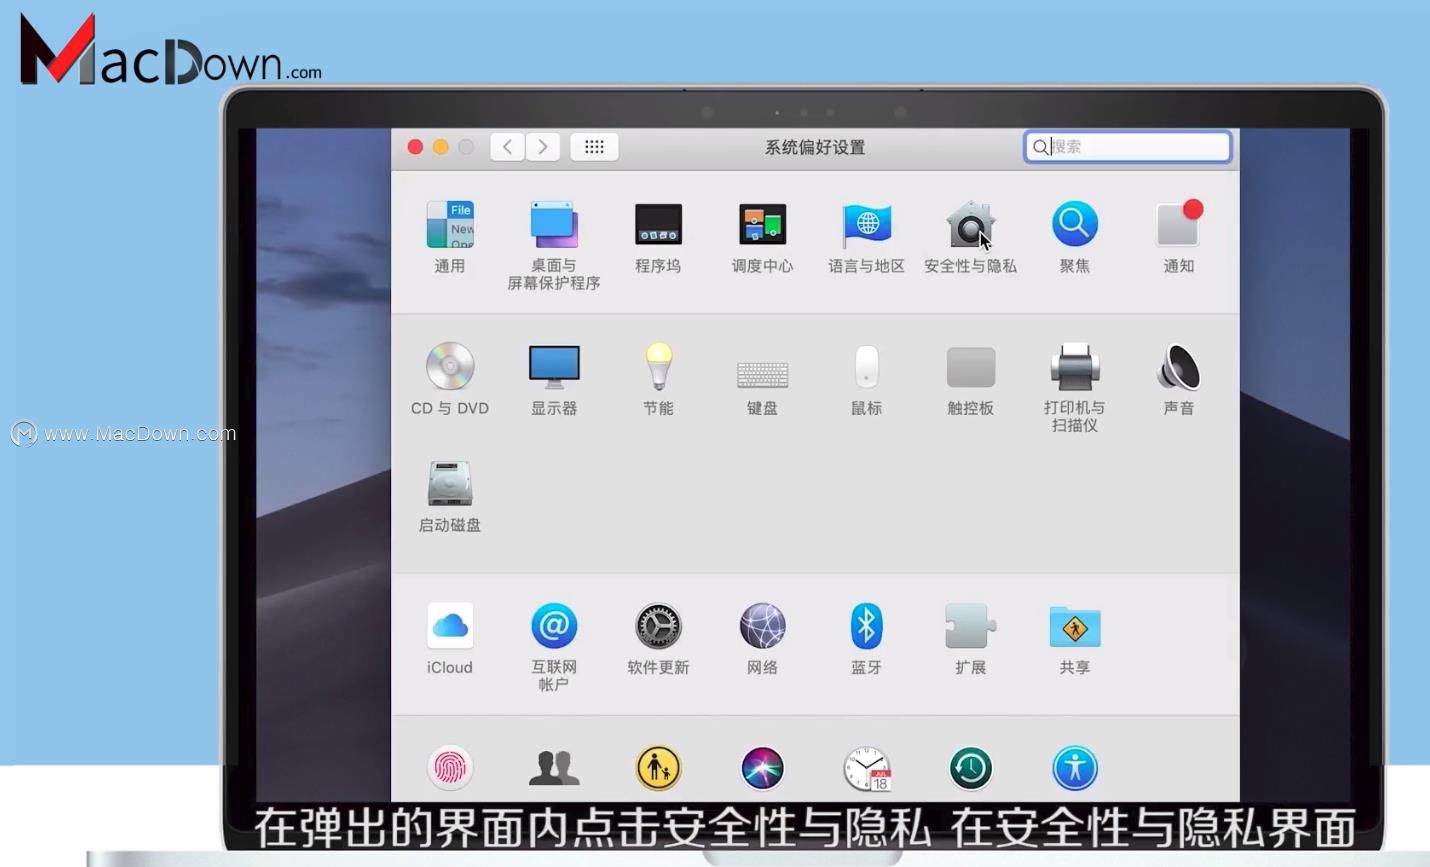Screen dimensions: 1430x867
Task: Go forward with the right chevron button
Action: [543, 147]
